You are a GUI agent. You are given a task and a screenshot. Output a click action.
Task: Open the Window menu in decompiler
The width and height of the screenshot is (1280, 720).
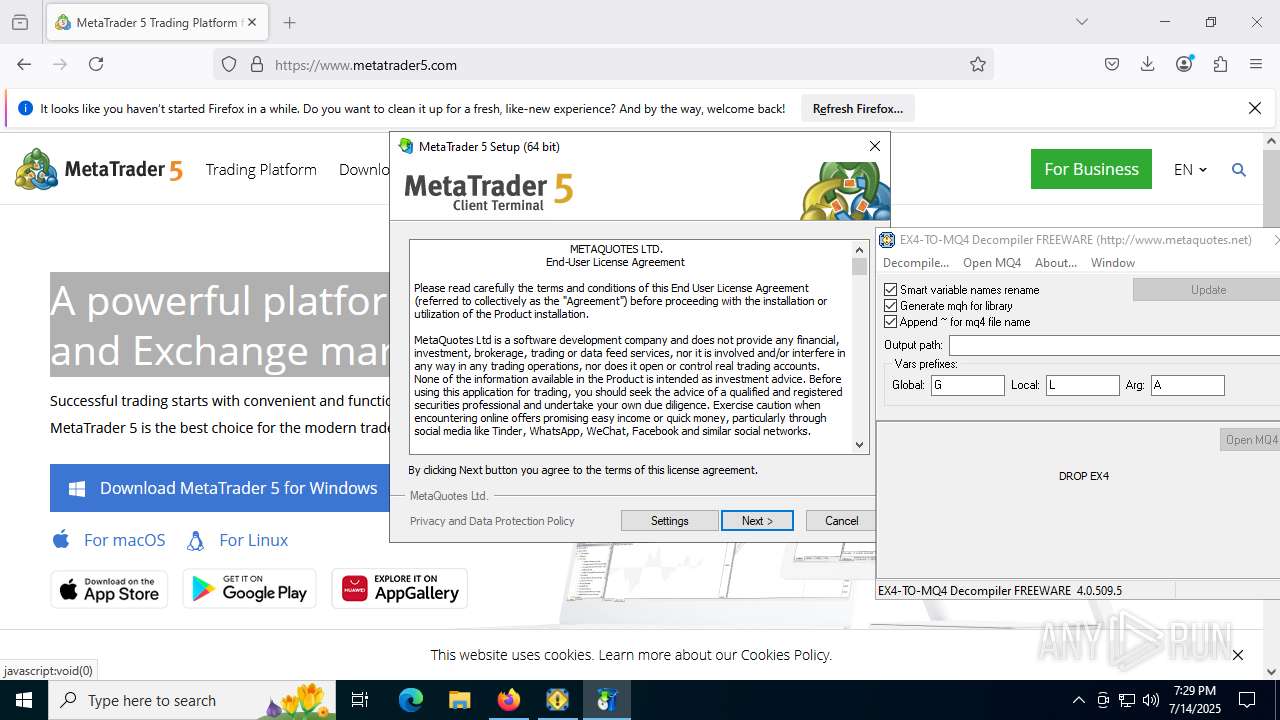(x=1113, y=263)
